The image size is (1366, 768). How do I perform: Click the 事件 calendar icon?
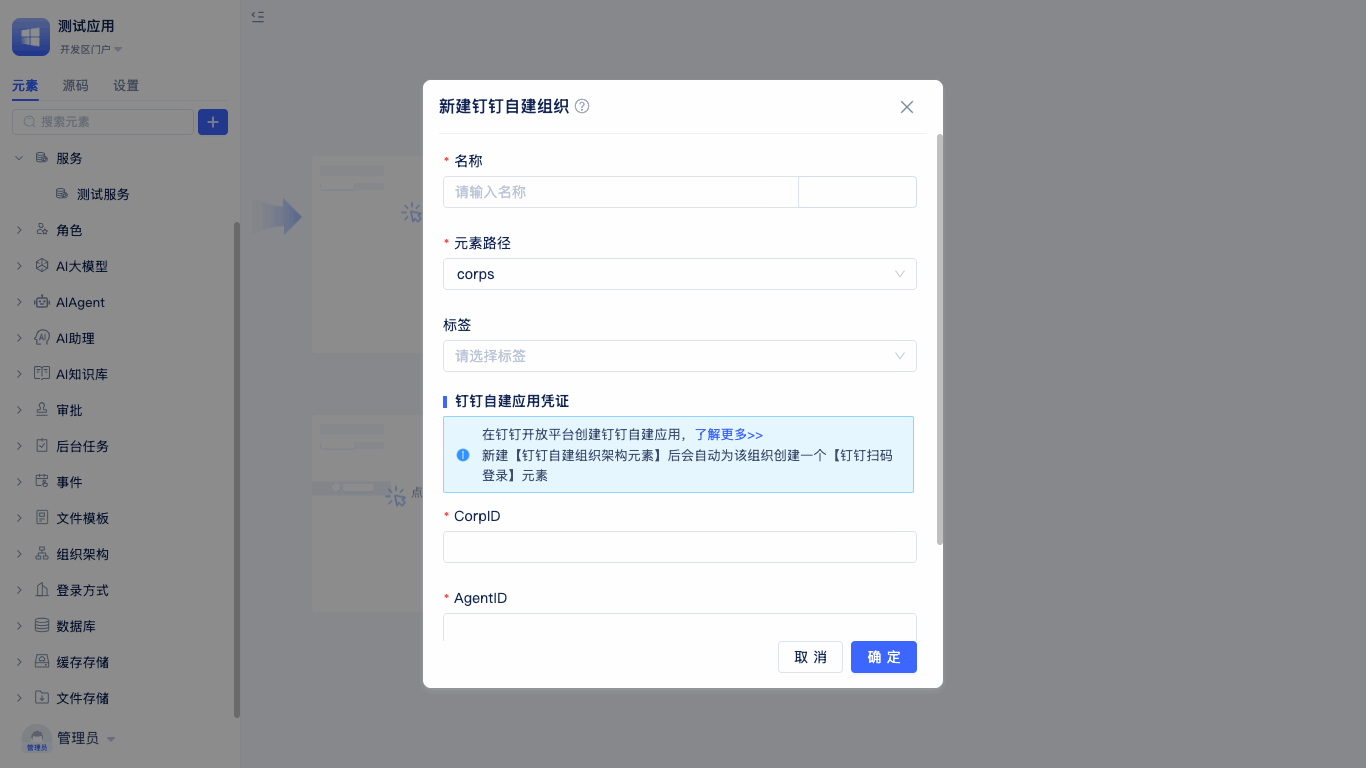pyautogui.click(x=42, y=482)
